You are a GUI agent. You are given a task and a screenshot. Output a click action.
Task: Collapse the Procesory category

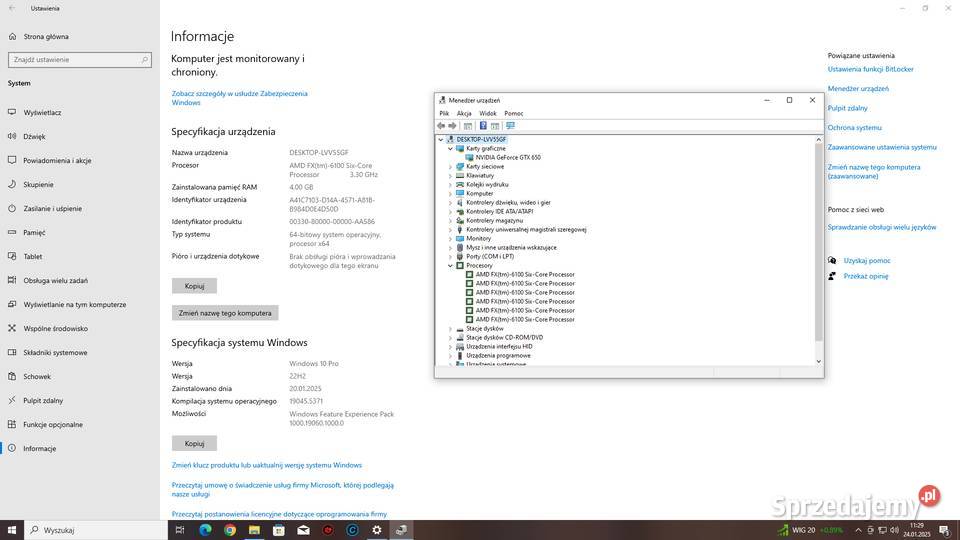click(x=451, y=266)
